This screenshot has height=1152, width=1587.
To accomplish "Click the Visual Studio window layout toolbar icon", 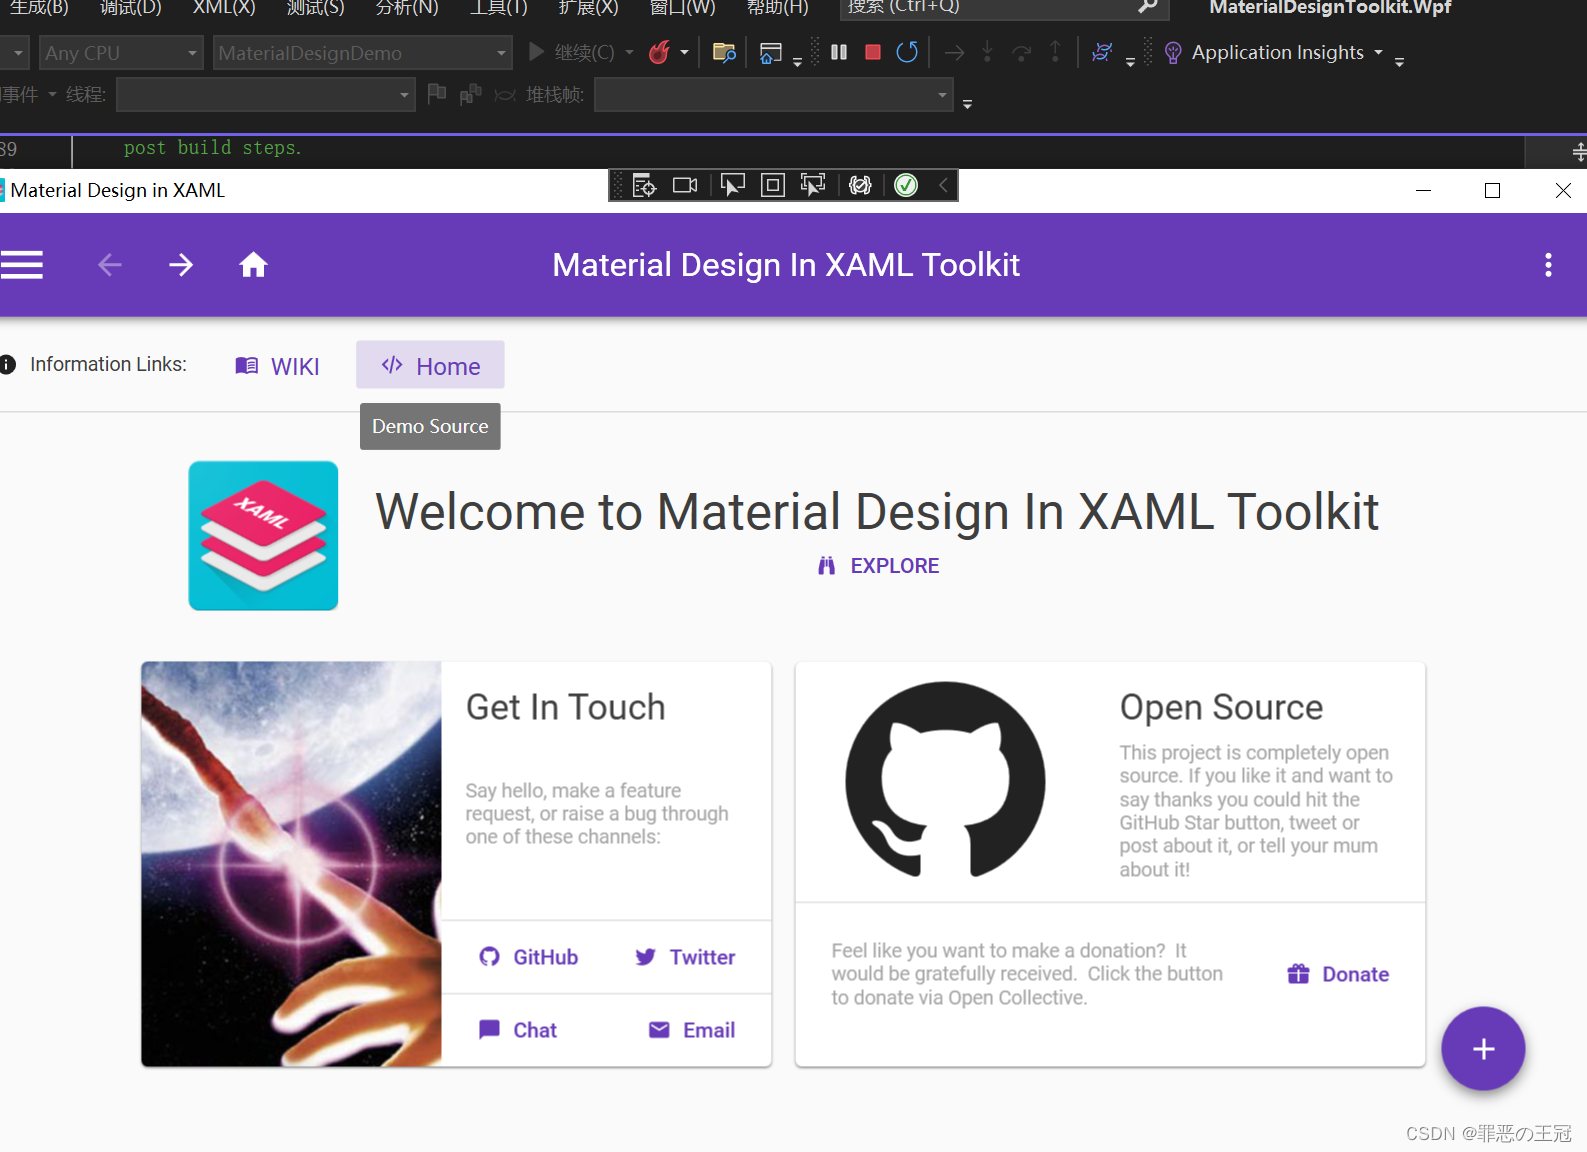I will (771, 53).
